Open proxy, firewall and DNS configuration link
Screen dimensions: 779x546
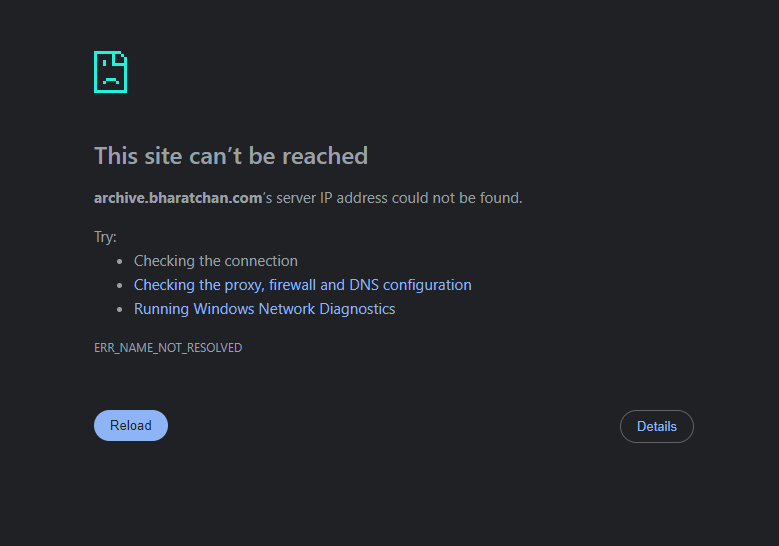click(x=303, y=285)
